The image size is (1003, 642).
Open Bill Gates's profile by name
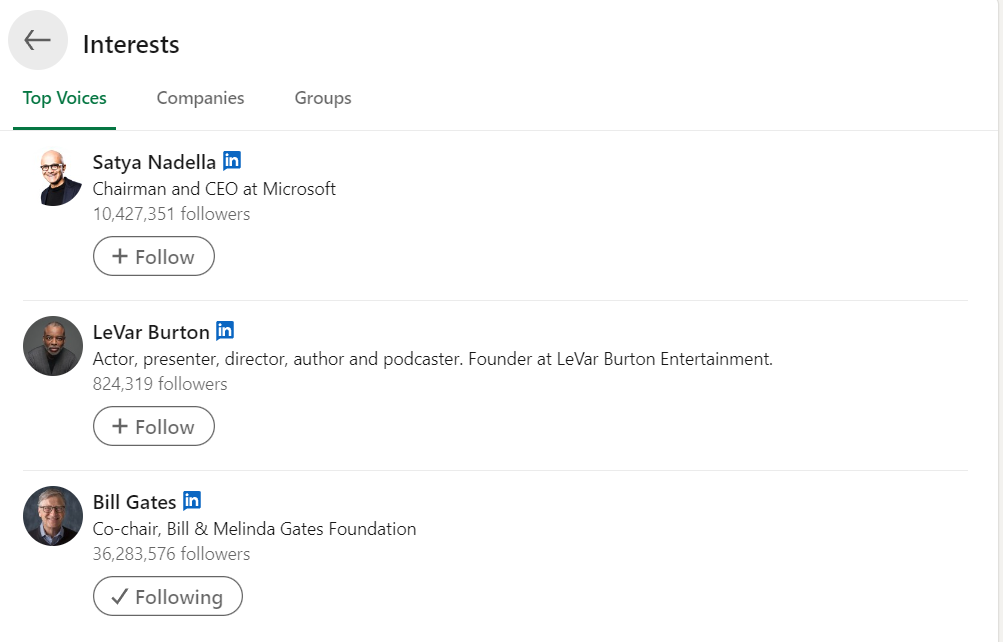[x=134, y=502]
